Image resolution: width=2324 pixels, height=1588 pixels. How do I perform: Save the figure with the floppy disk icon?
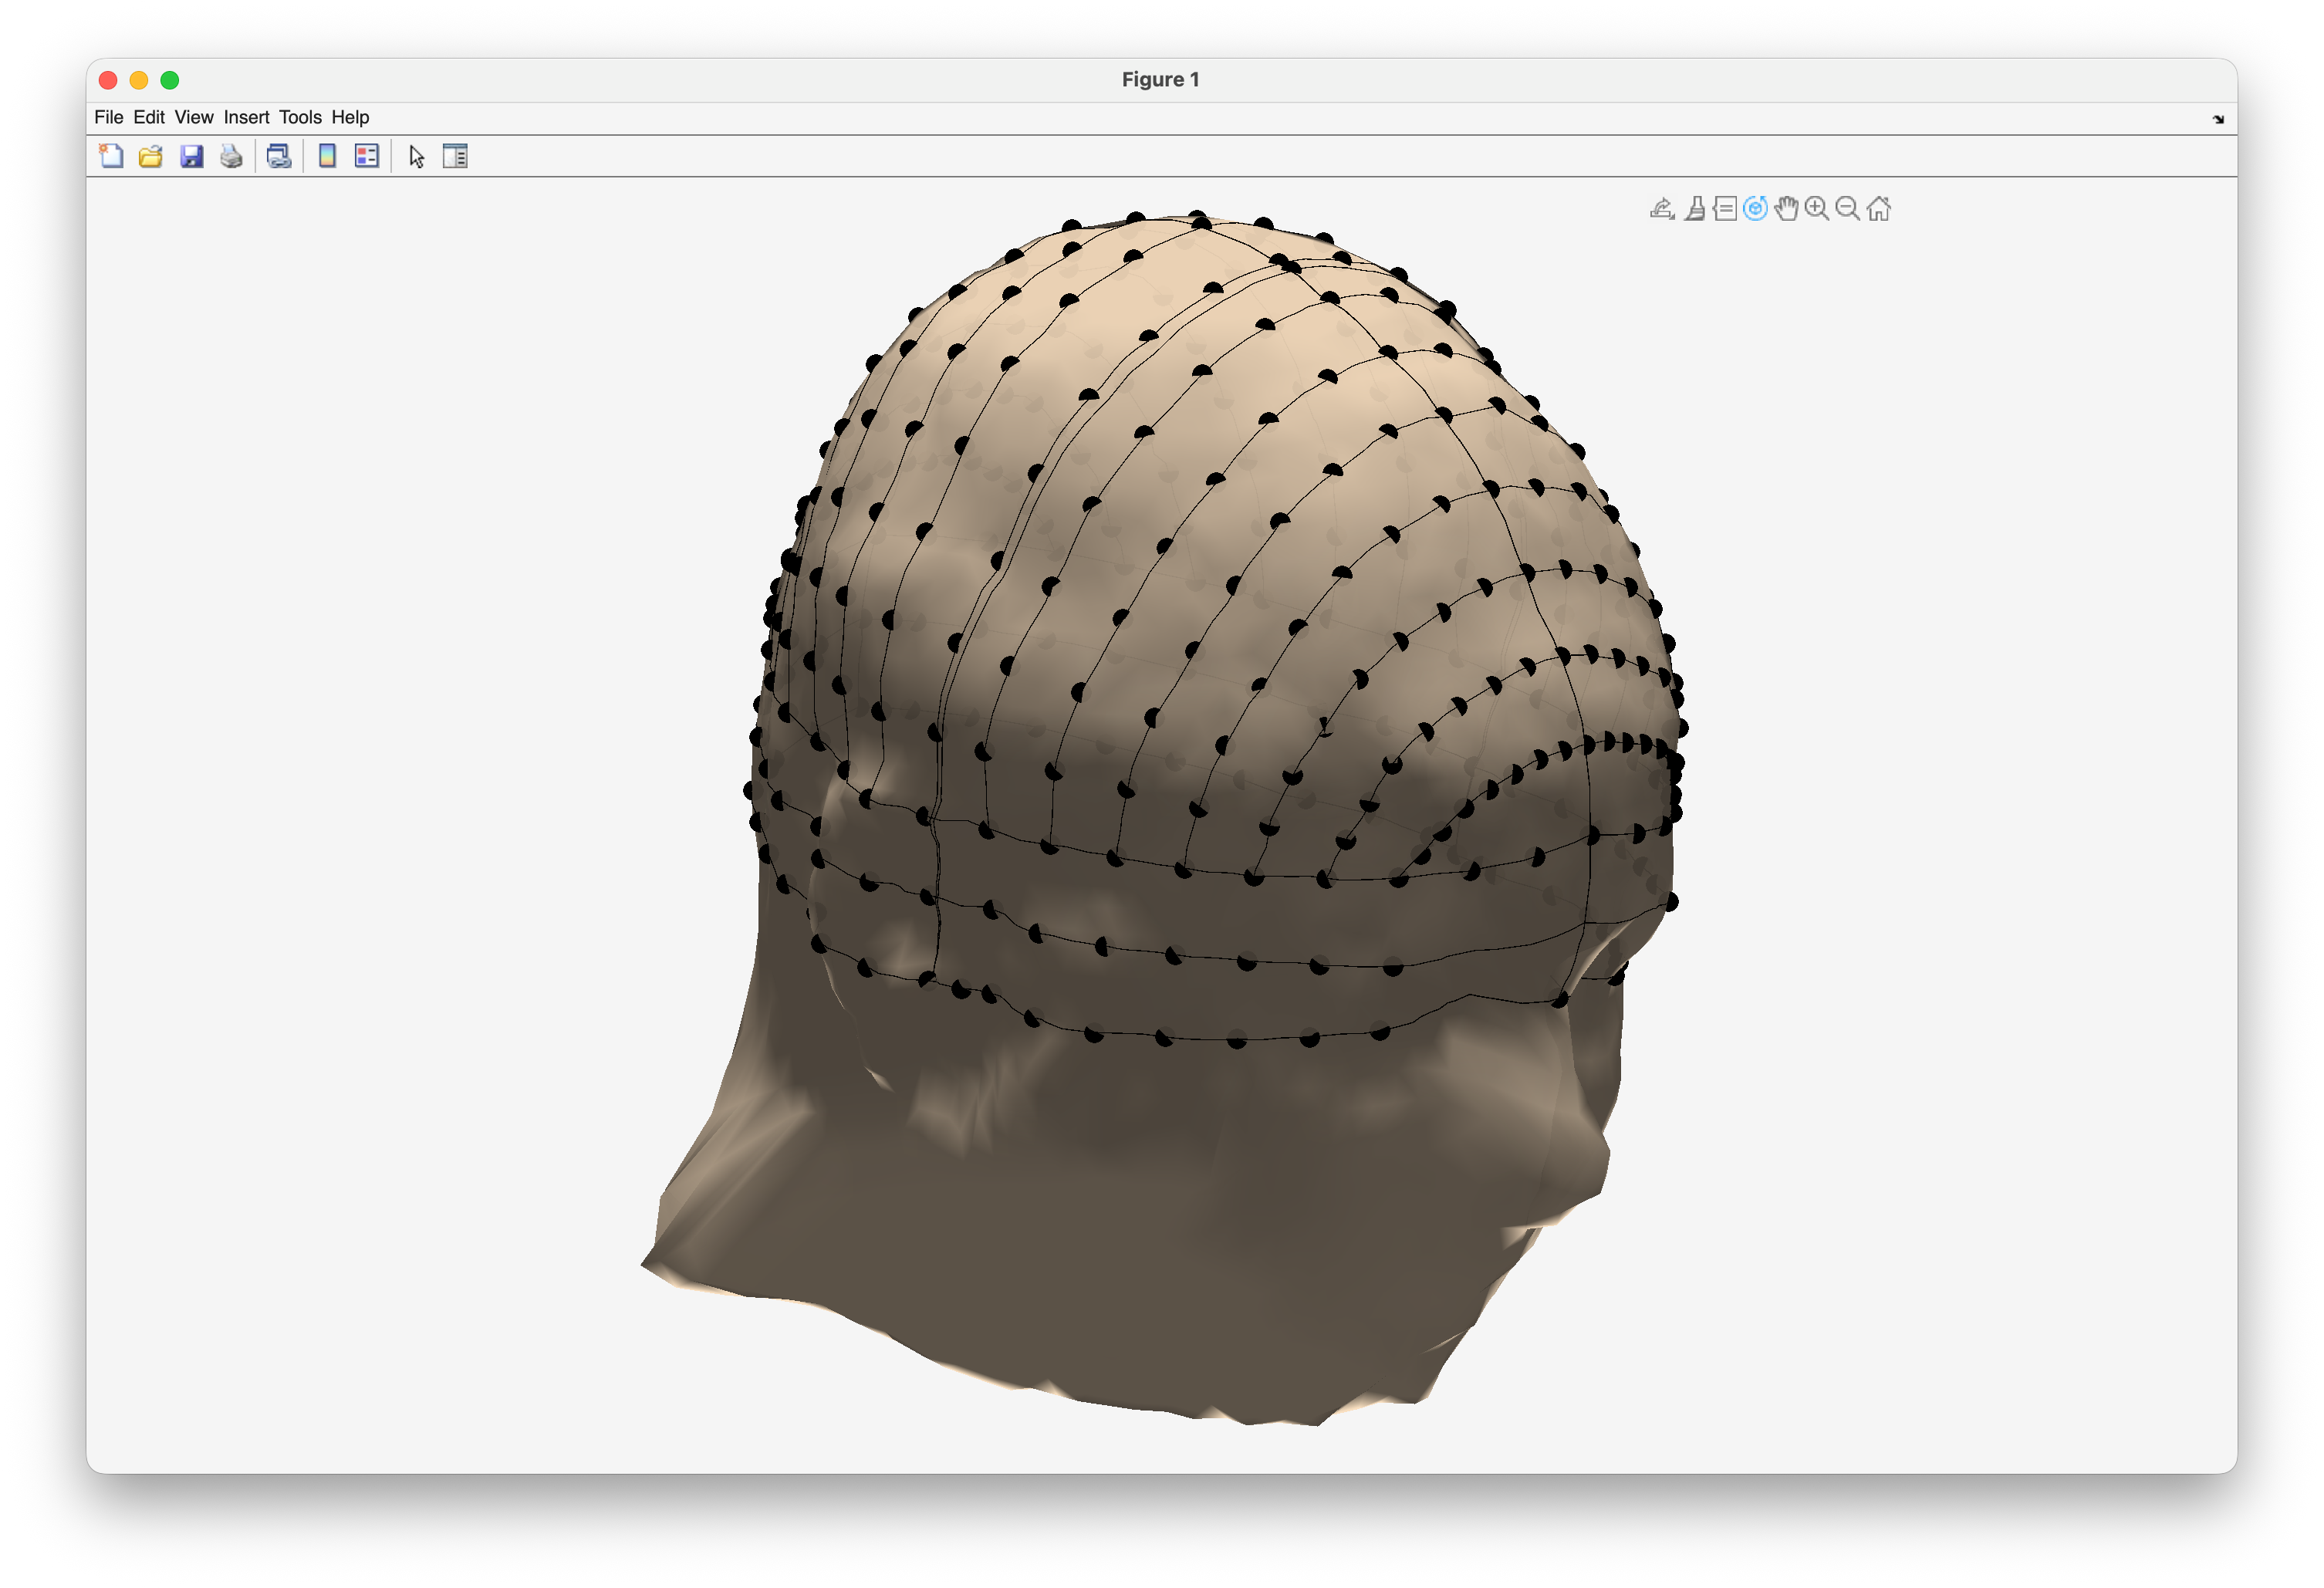pos(191,156)
